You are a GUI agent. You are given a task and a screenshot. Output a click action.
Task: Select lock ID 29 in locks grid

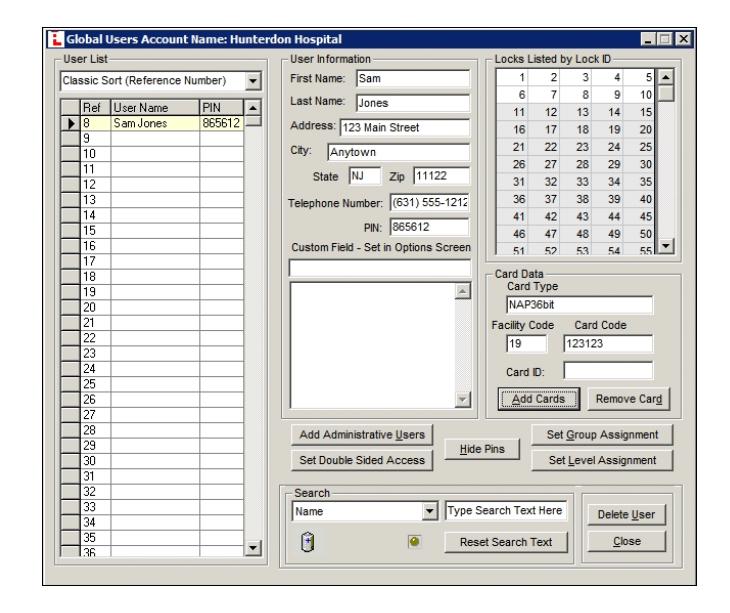(x=608, y=164)
